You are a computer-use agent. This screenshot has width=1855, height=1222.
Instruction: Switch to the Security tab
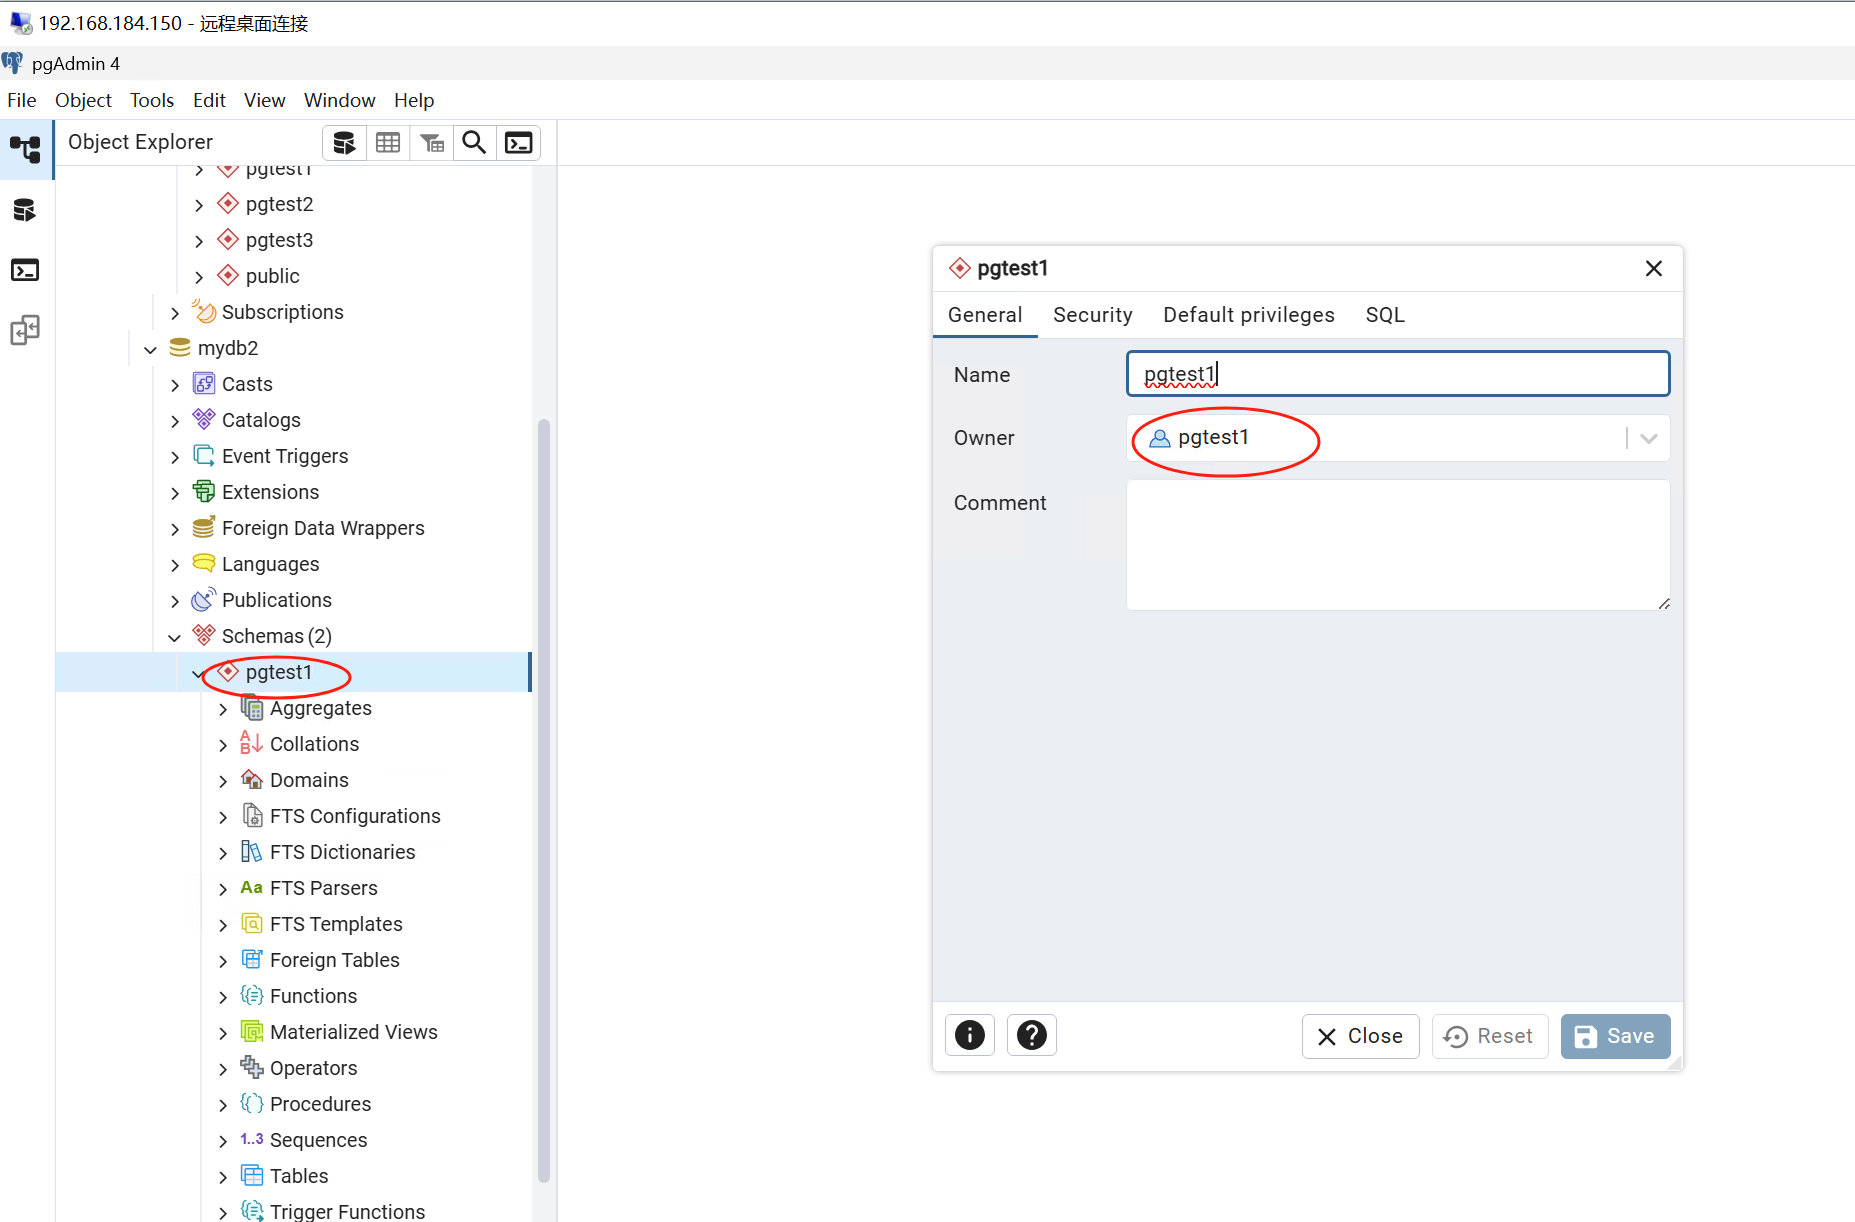[1092, 314]
